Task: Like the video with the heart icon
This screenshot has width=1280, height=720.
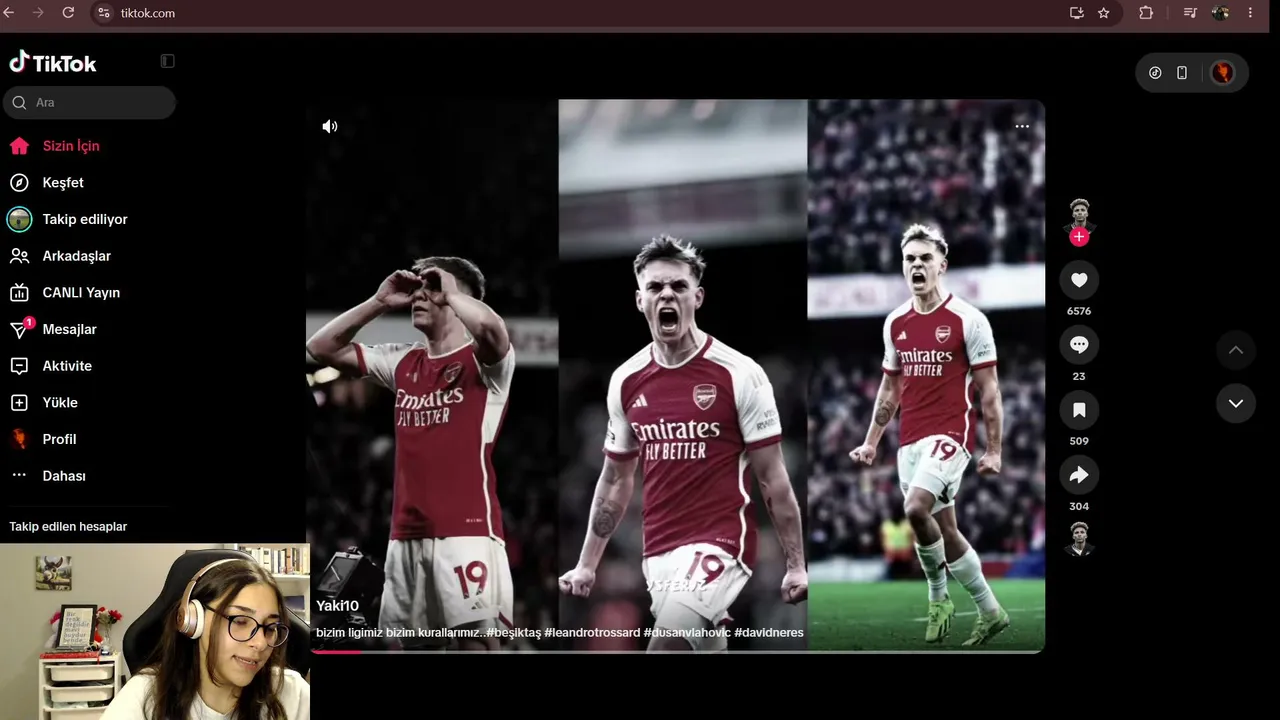Action: [x=1079, y=280]
